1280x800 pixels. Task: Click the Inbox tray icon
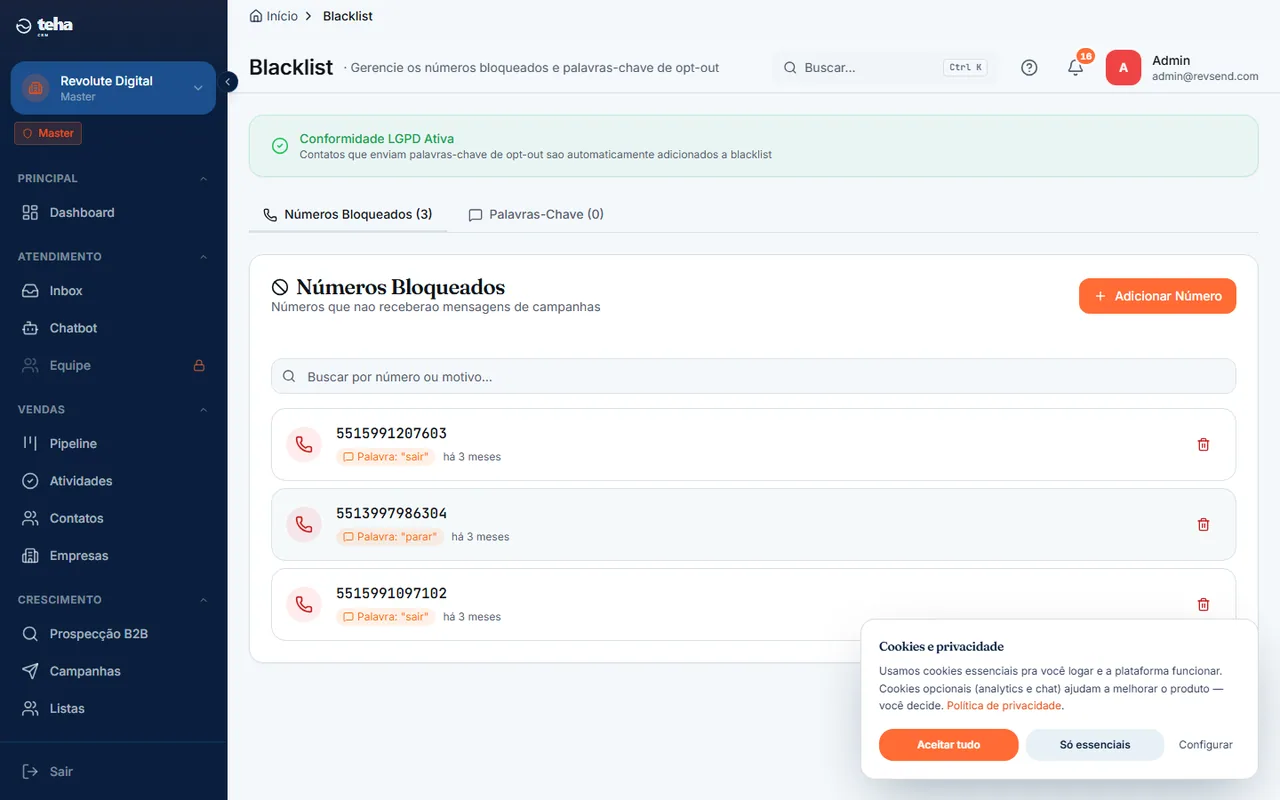click(x=30, y=291)
